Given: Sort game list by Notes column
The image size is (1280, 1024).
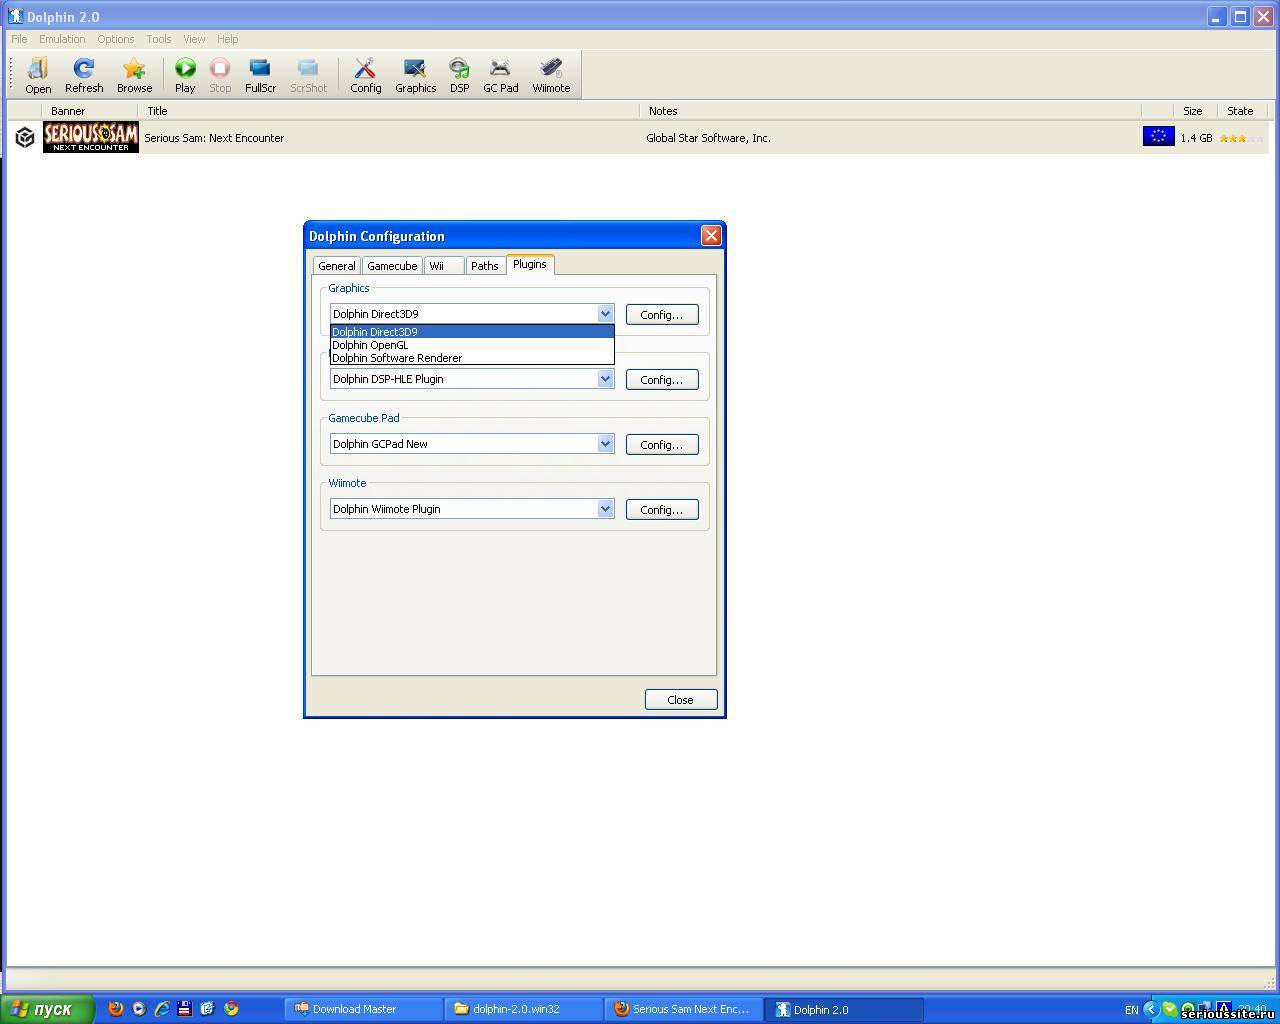Looking at the screenshot, I should tap(890, 111).
